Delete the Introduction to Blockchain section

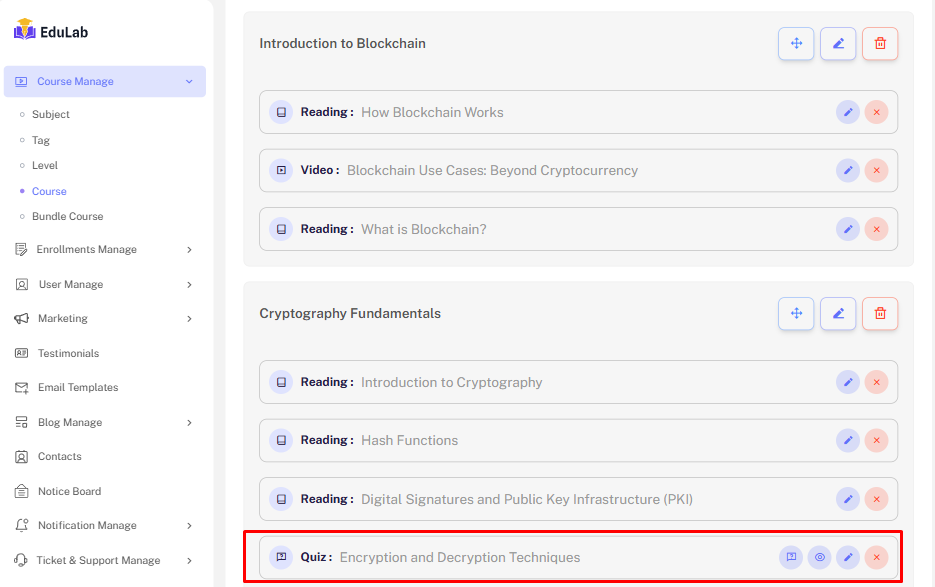pos(880,44)
